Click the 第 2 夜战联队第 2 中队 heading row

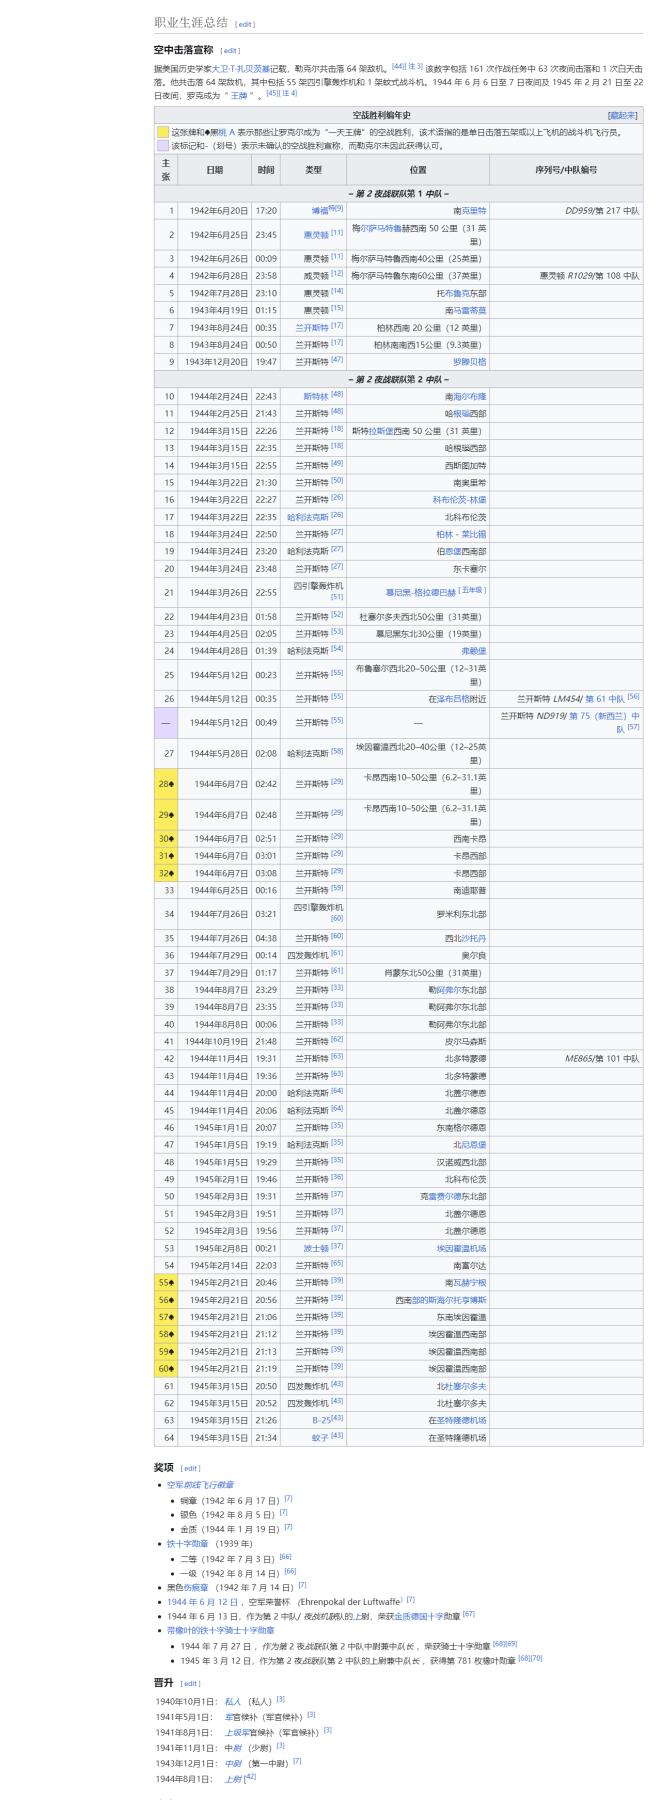pos(399,379)
